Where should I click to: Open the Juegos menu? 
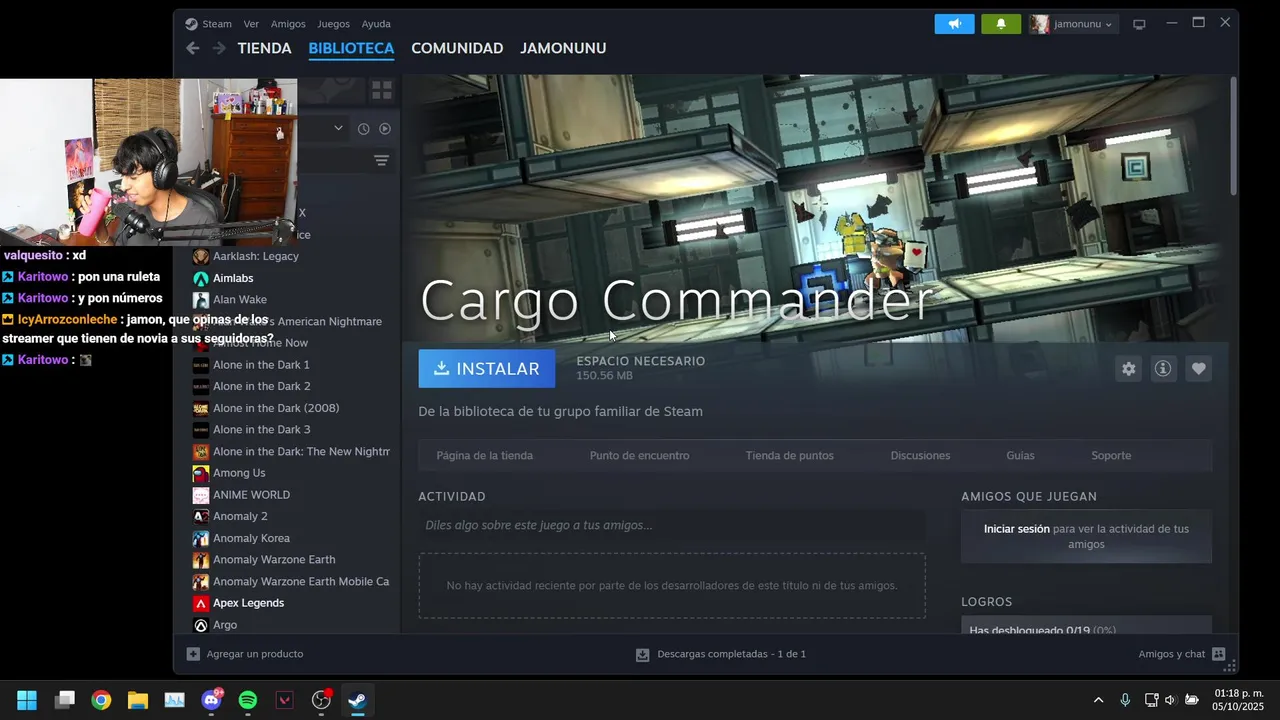tap(333, 24)
